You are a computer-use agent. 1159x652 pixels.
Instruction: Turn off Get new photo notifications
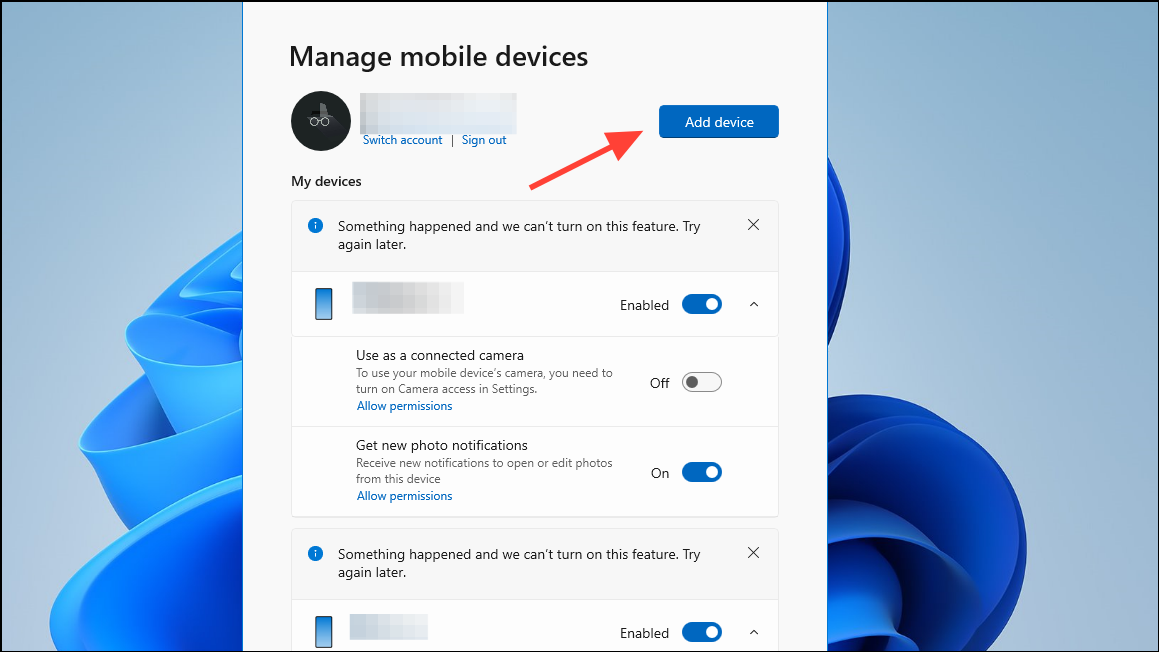pos(701,471)
